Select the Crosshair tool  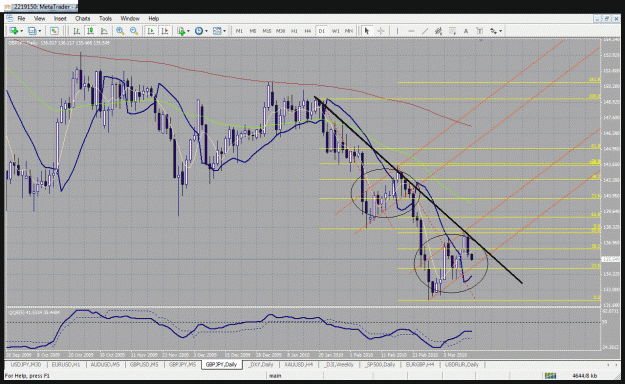click(x=381, y=31)
